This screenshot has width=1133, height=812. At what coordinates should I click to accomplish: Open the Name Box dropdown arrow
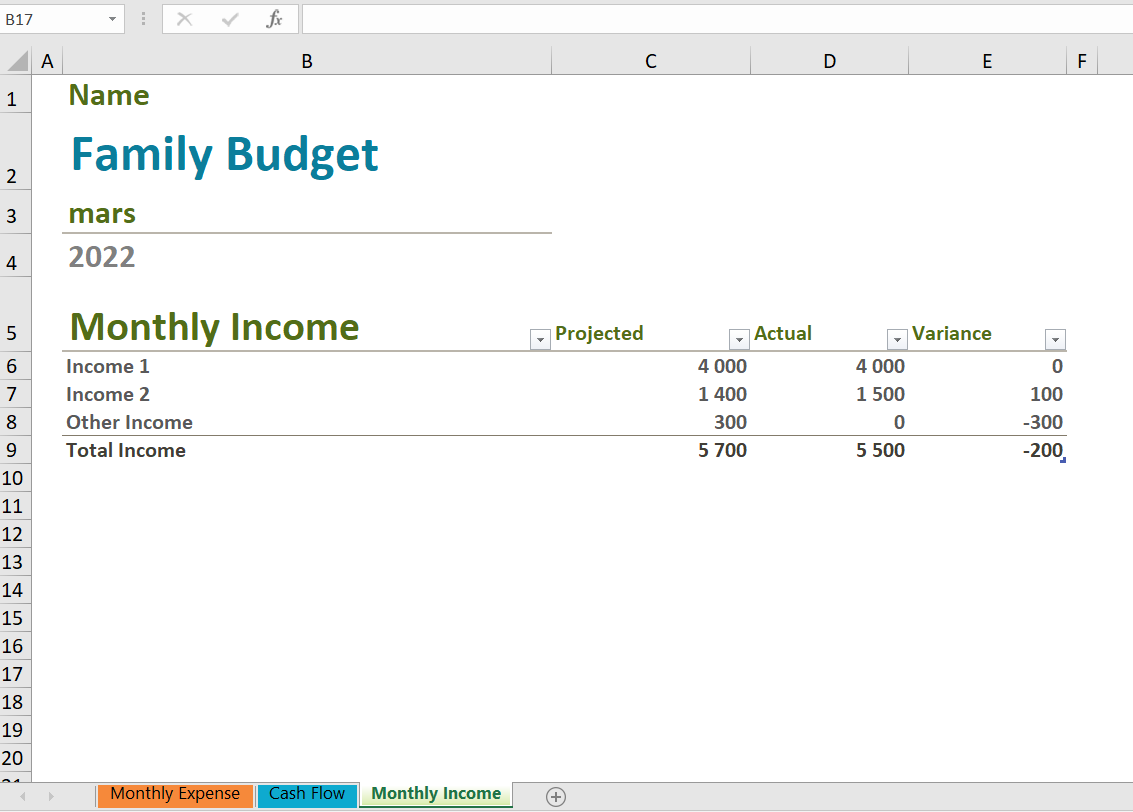pos(111,19)
